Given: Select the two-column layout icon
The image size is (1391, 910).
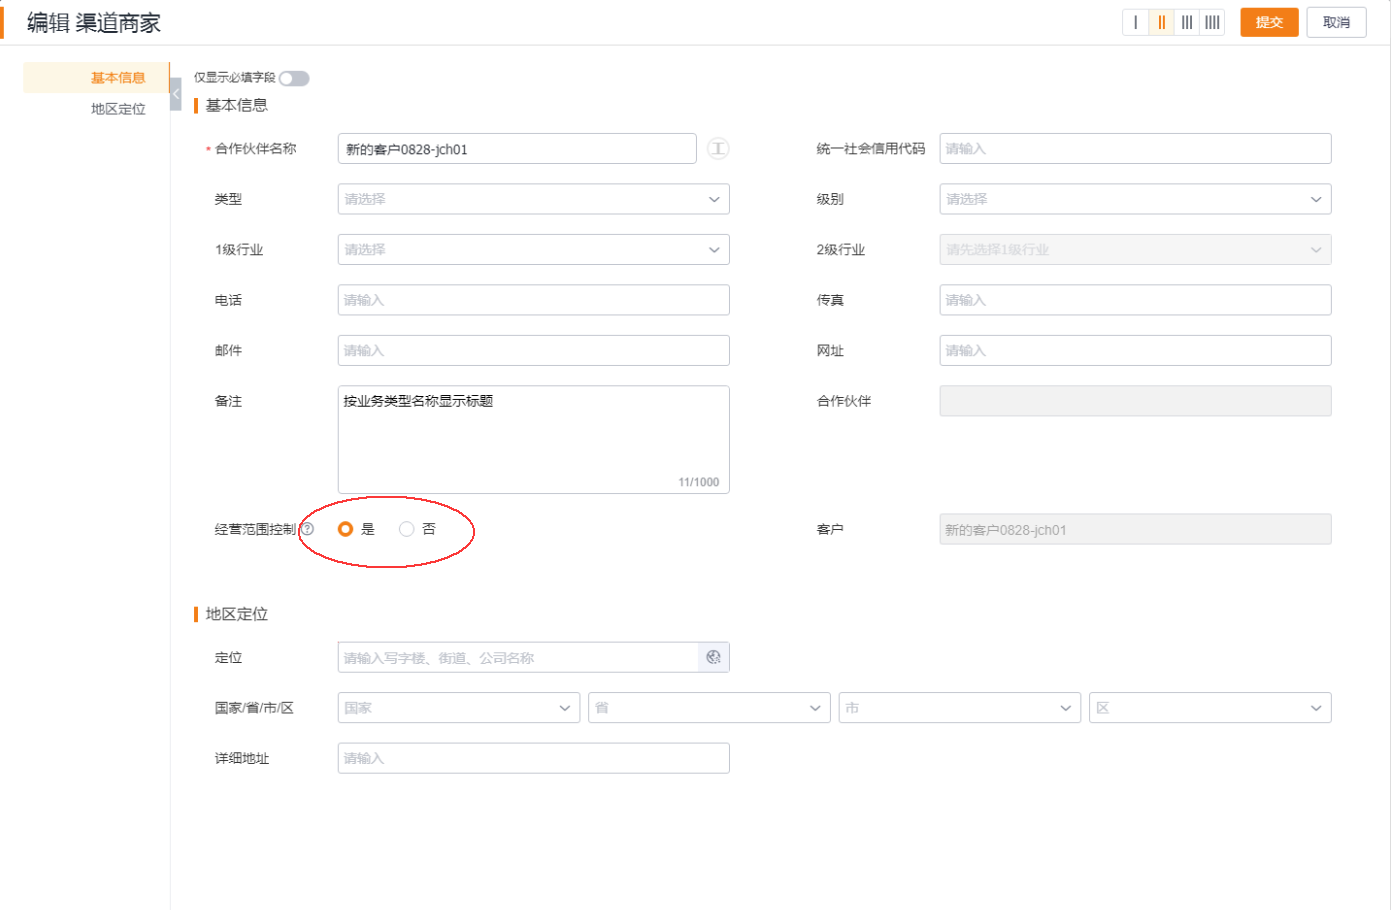Looking at the screenshot, I should pos(1161,22).
